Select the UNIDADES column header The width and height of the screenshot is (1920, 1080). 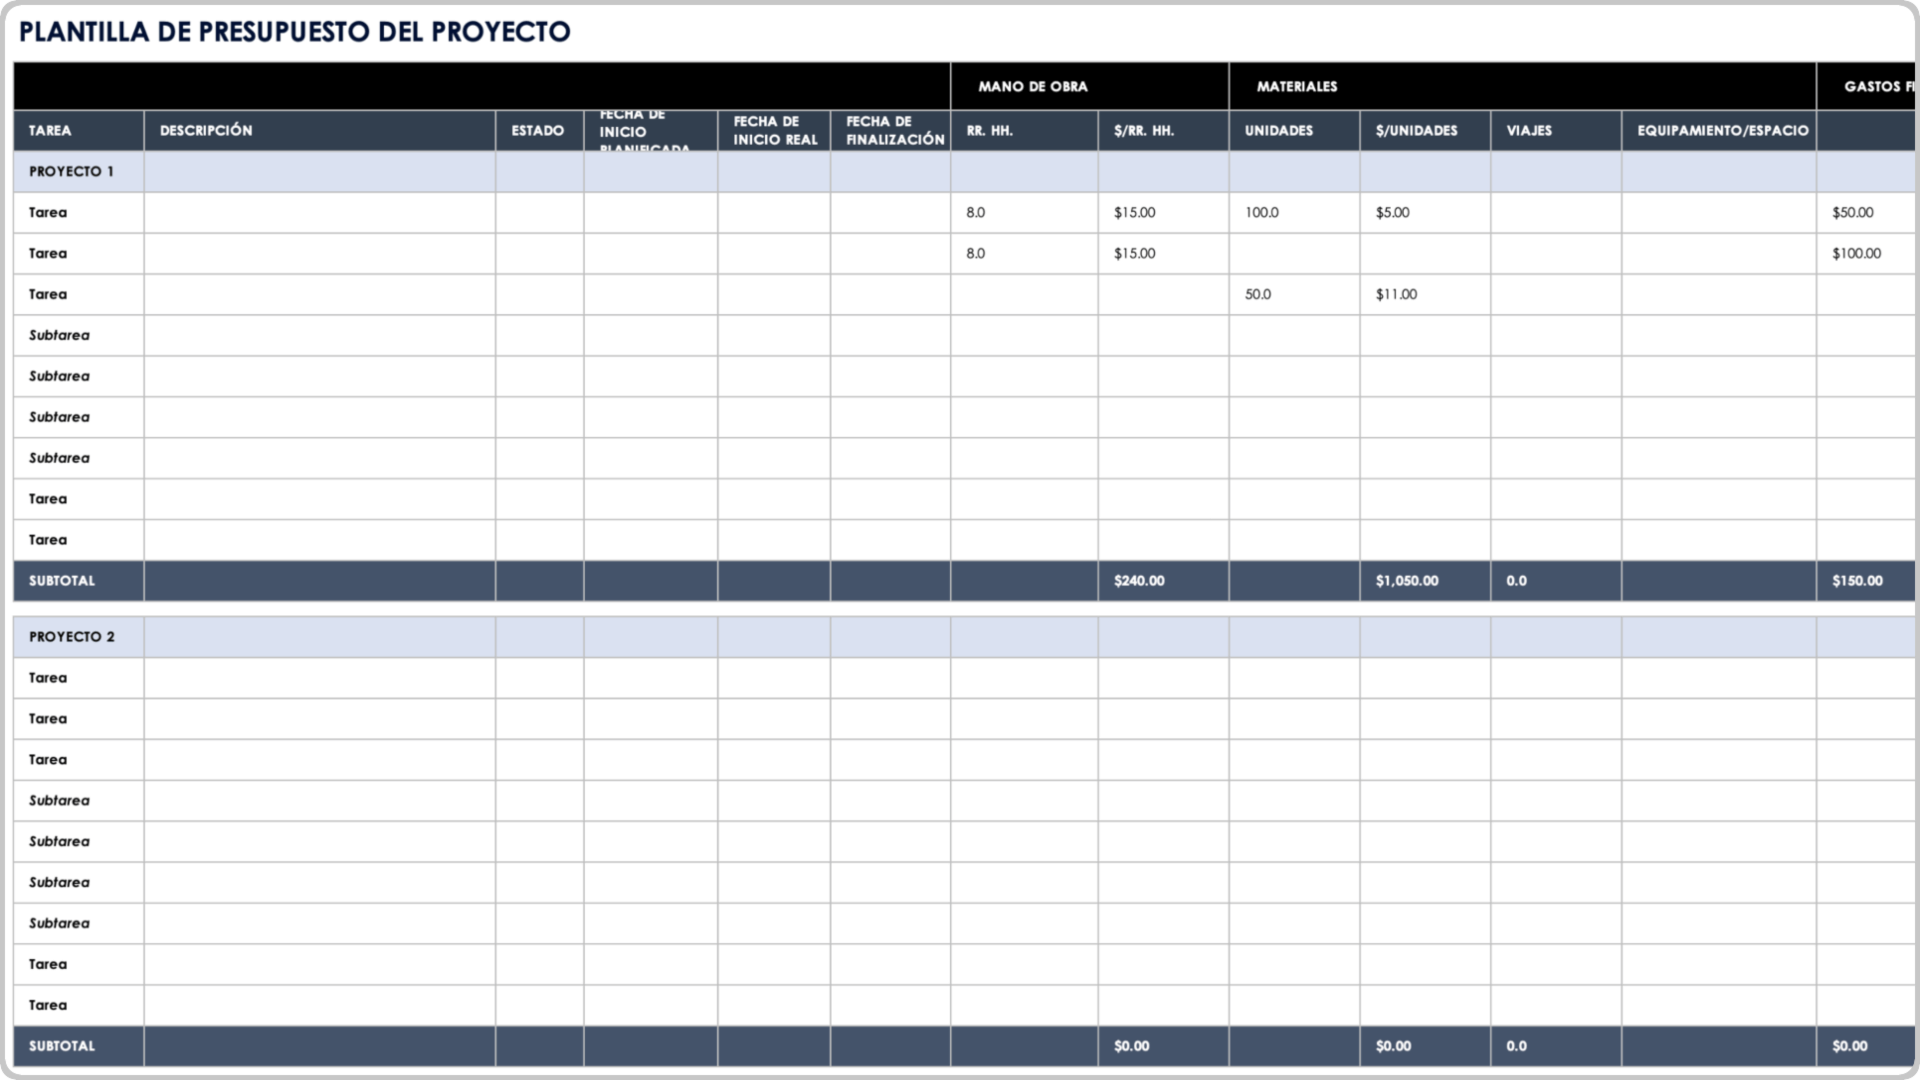[x=1294, y=130]
